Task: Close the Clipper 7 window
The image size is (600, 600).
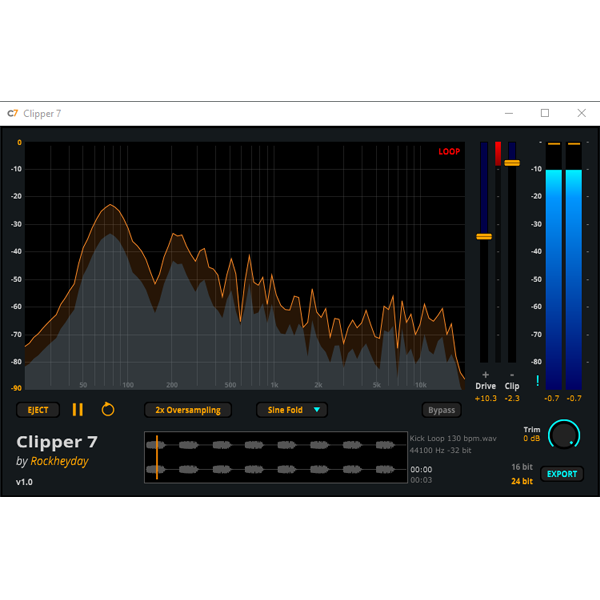Action: point(582,113)
